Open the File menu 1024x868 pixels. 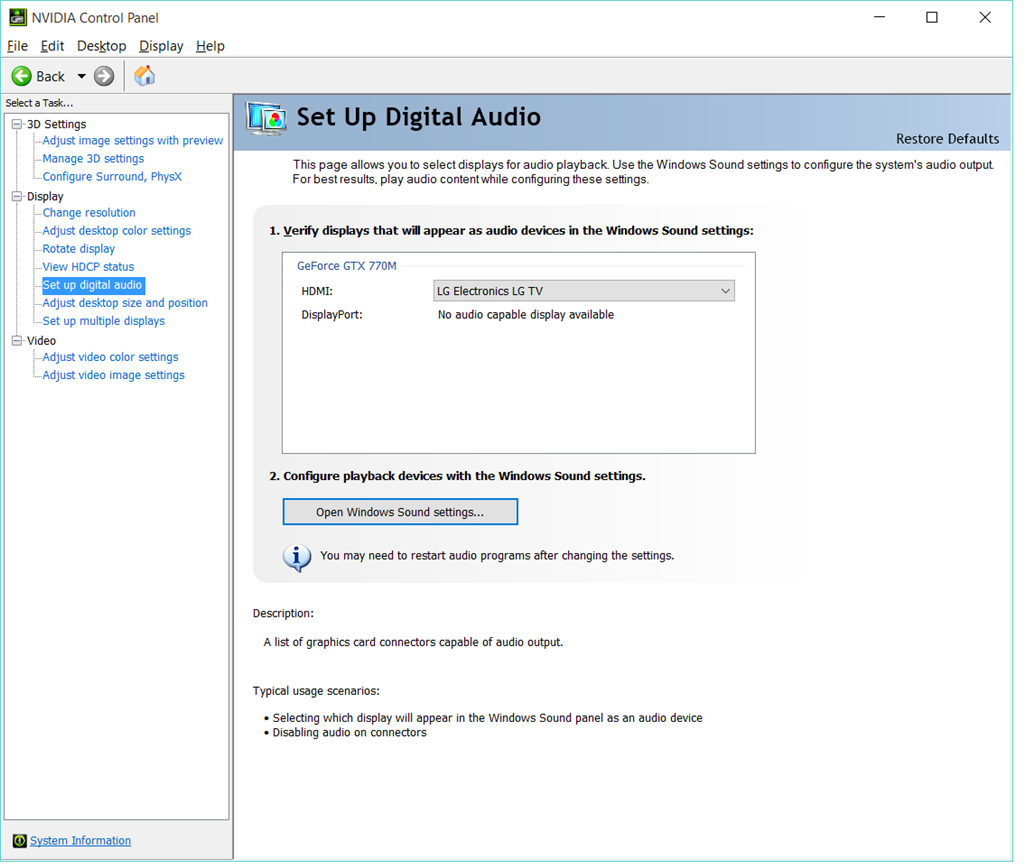(x=18, y=46)
